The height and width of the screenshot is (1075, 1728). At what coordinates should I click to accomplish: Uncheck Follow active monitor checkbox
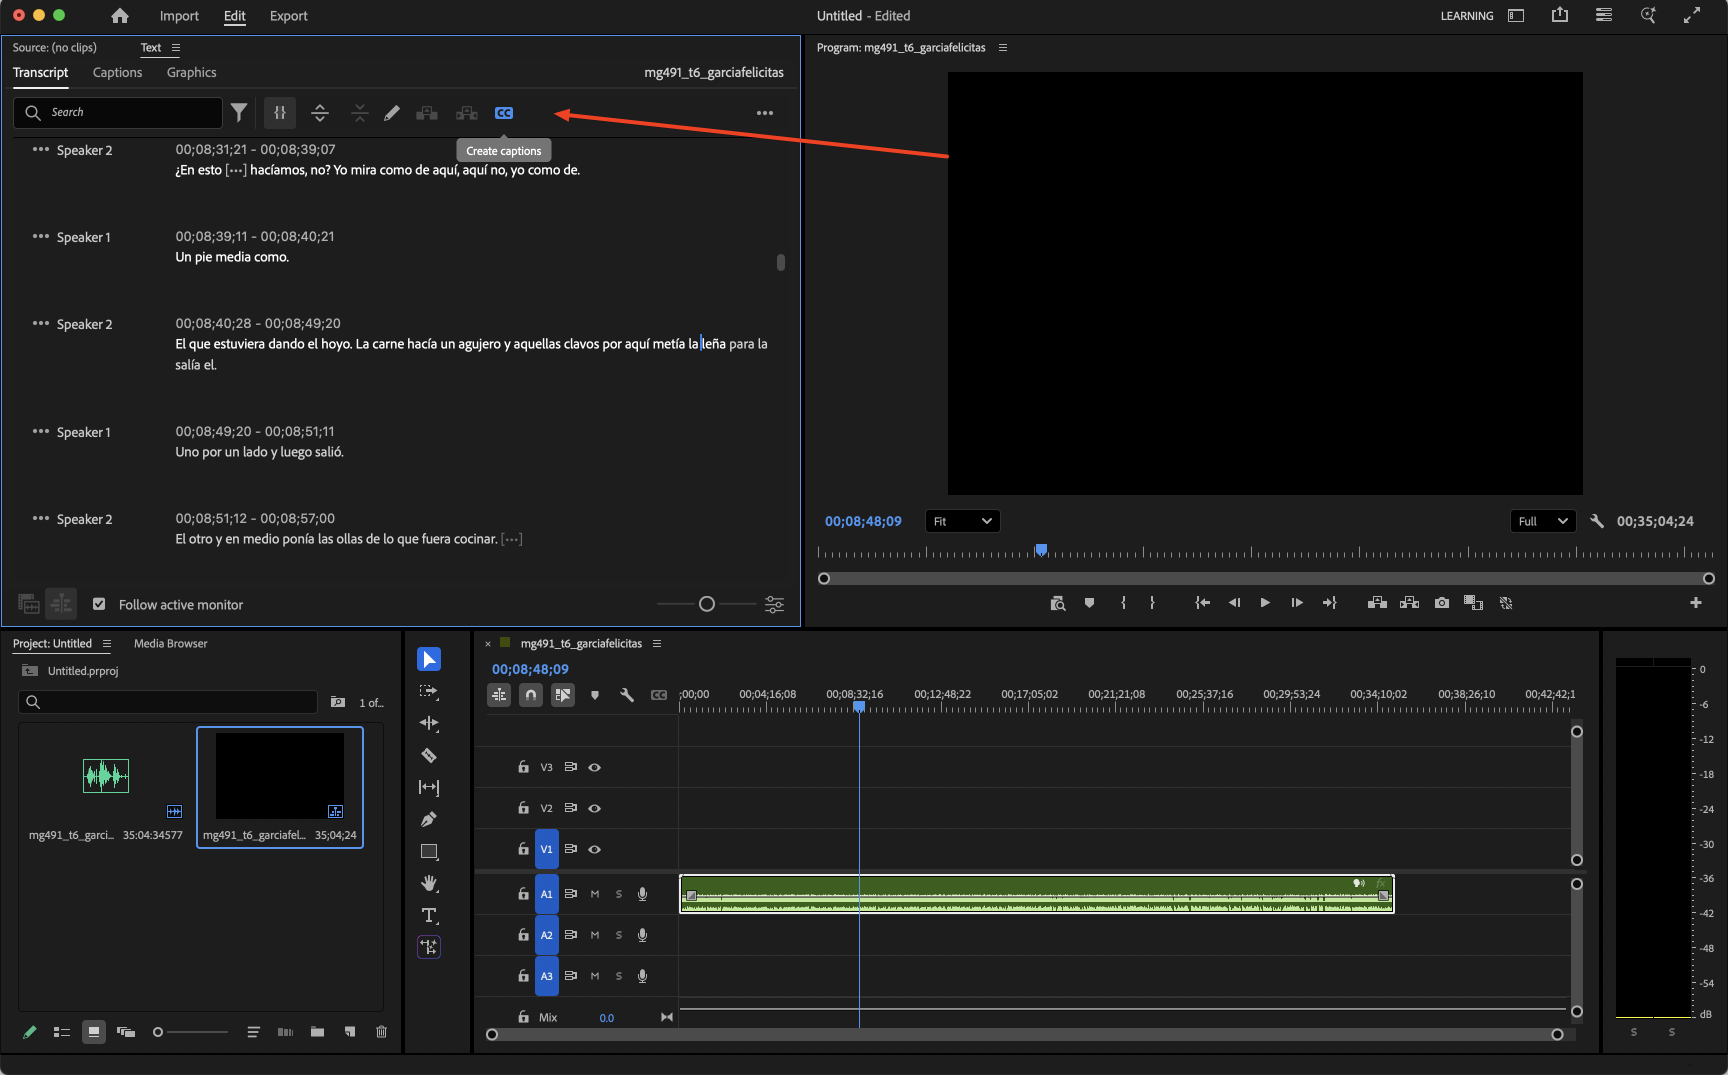[x=99, y=604]
